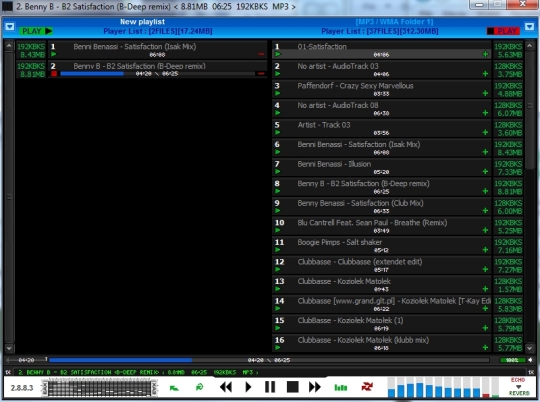This screenshot has height=402, width=540.
Task: Add No artist - AudioTrack 03 plus icon
Action: click(485, 74)
